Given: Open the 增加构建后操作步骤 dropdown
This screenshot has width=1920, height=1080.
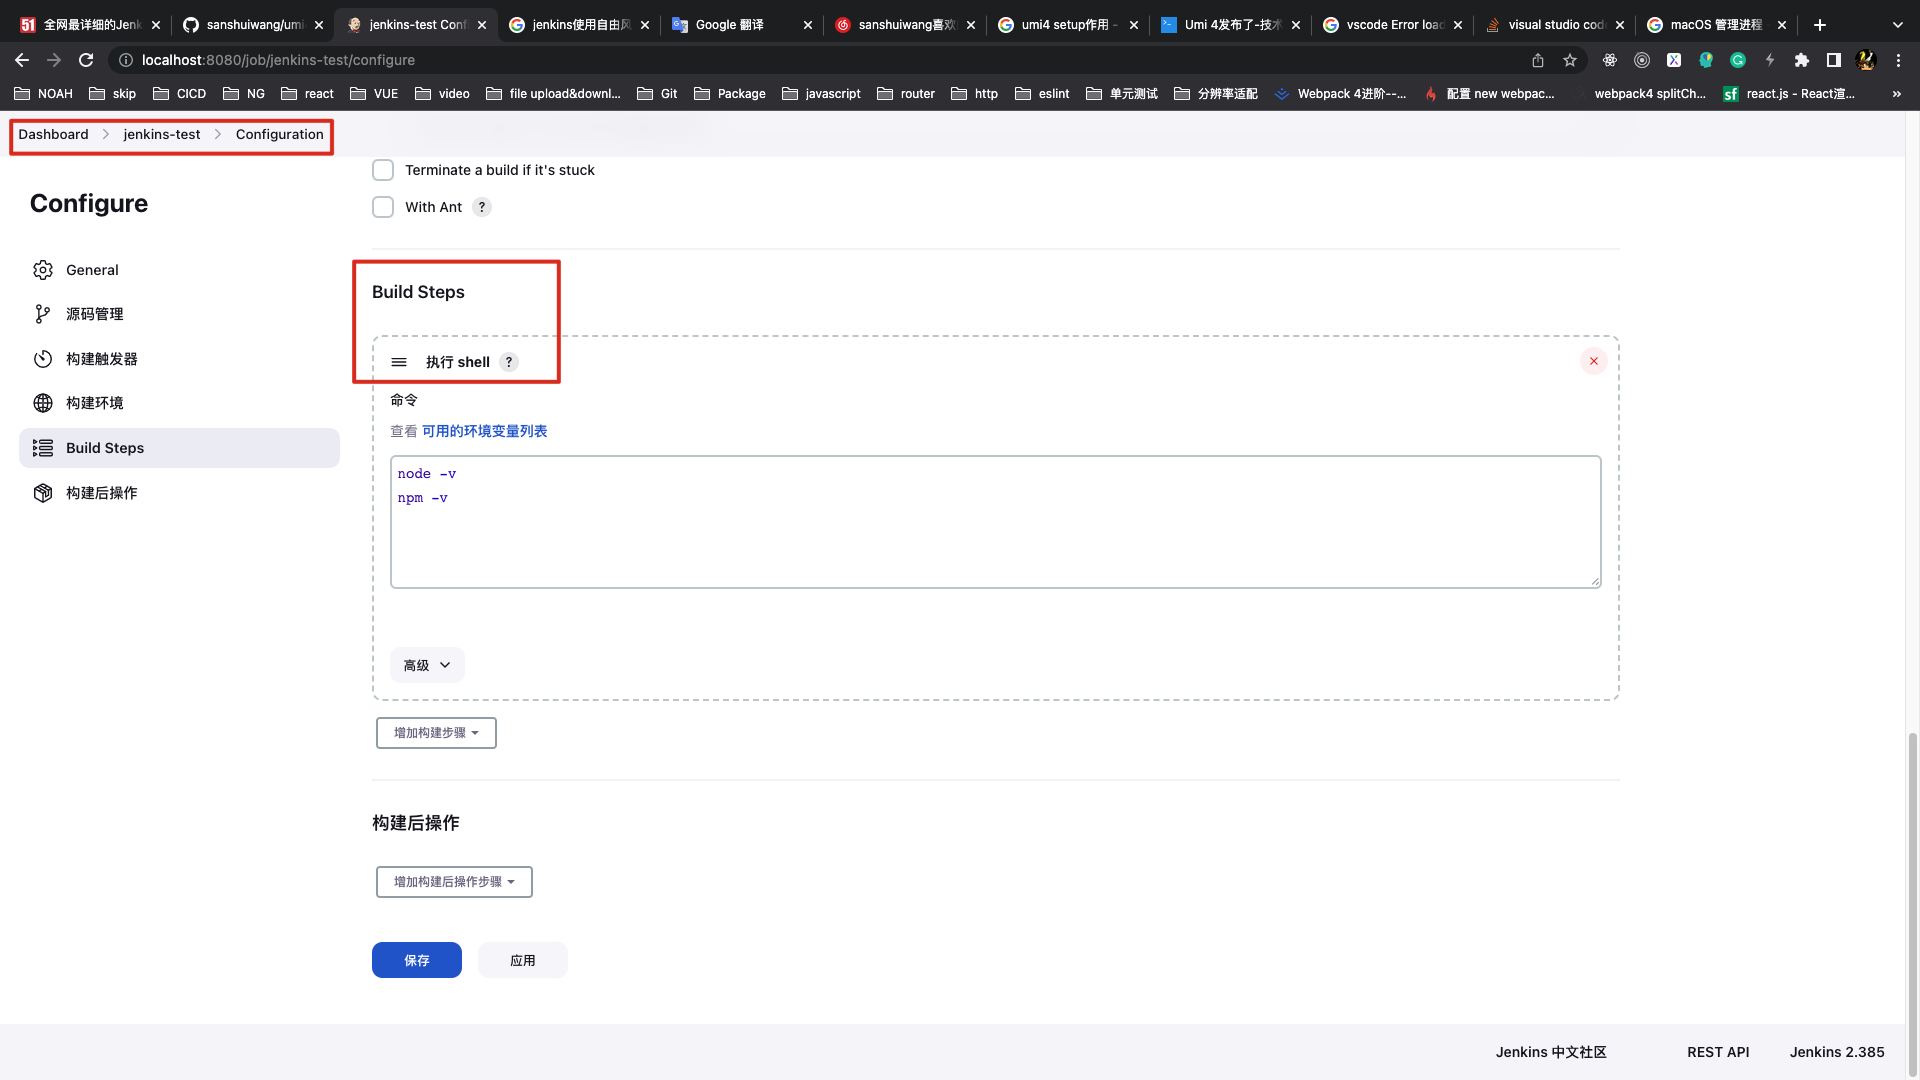Looking at the screenshot, I should click(x=454, y=882).
